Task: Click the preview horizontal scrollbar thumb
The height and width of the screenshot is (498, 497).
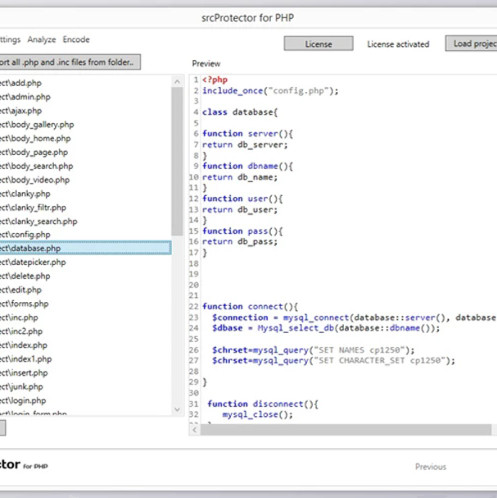Action: pos(346,430)
